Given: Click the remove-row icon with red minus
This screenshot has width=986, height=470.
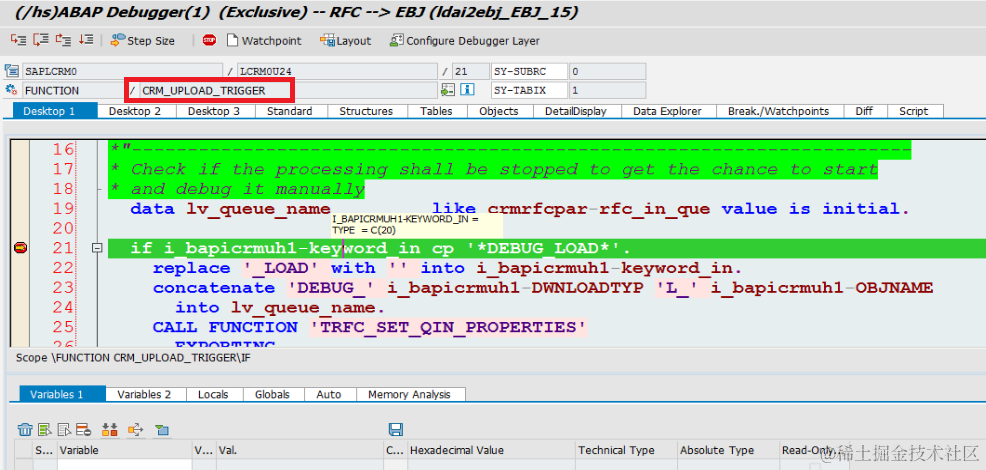Looking at the screenshot, I should (x=84, y=430).
